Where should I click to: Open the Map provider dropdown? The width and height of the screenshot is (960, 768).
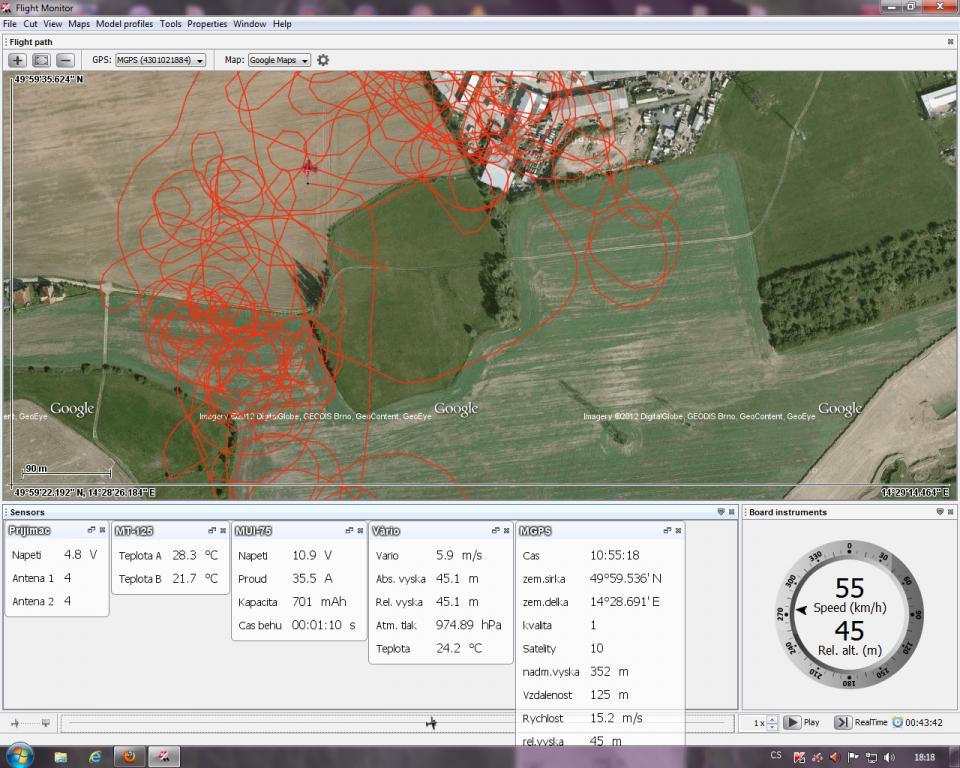click(279, 60)
